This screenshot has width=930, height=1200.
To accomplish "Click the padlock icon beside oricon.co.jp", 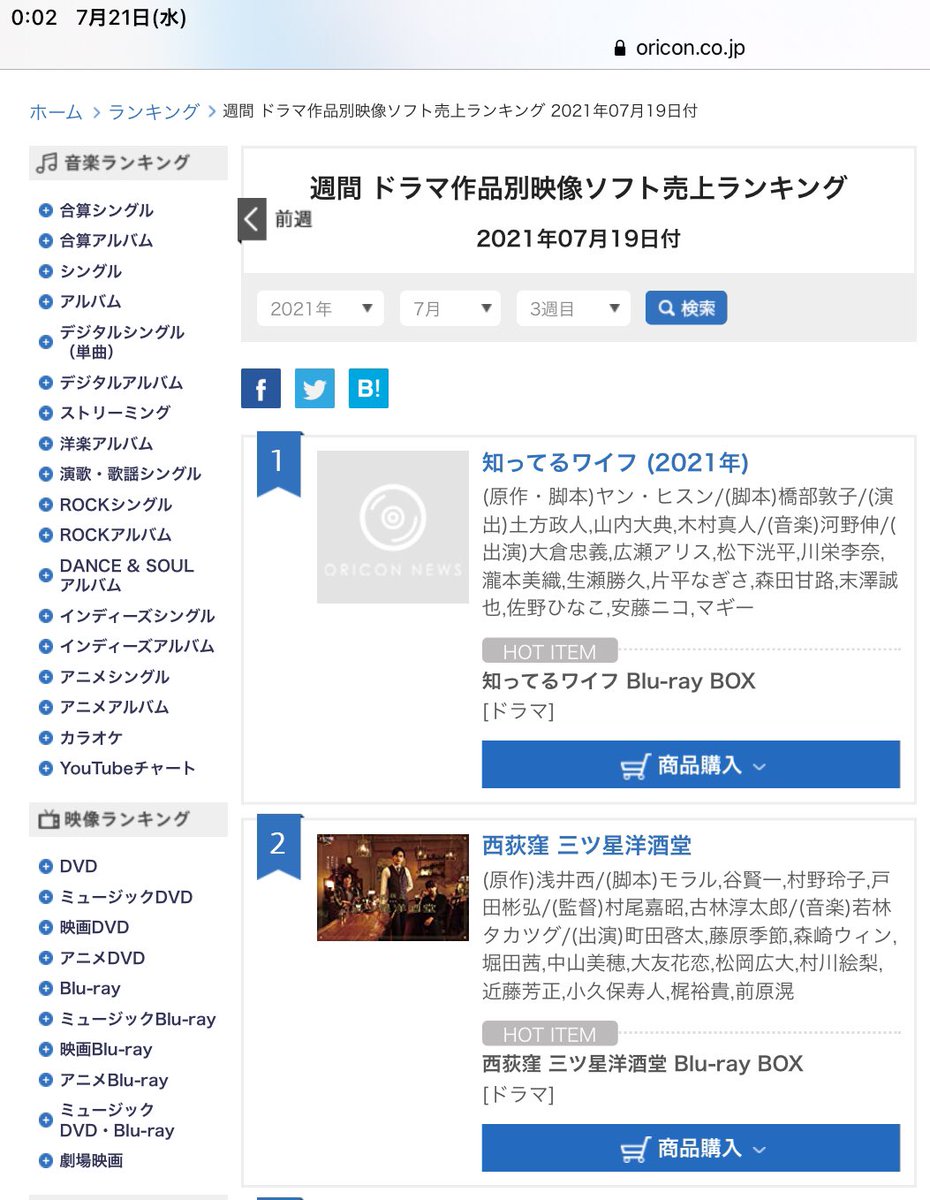I will click(x=620, y=48).
